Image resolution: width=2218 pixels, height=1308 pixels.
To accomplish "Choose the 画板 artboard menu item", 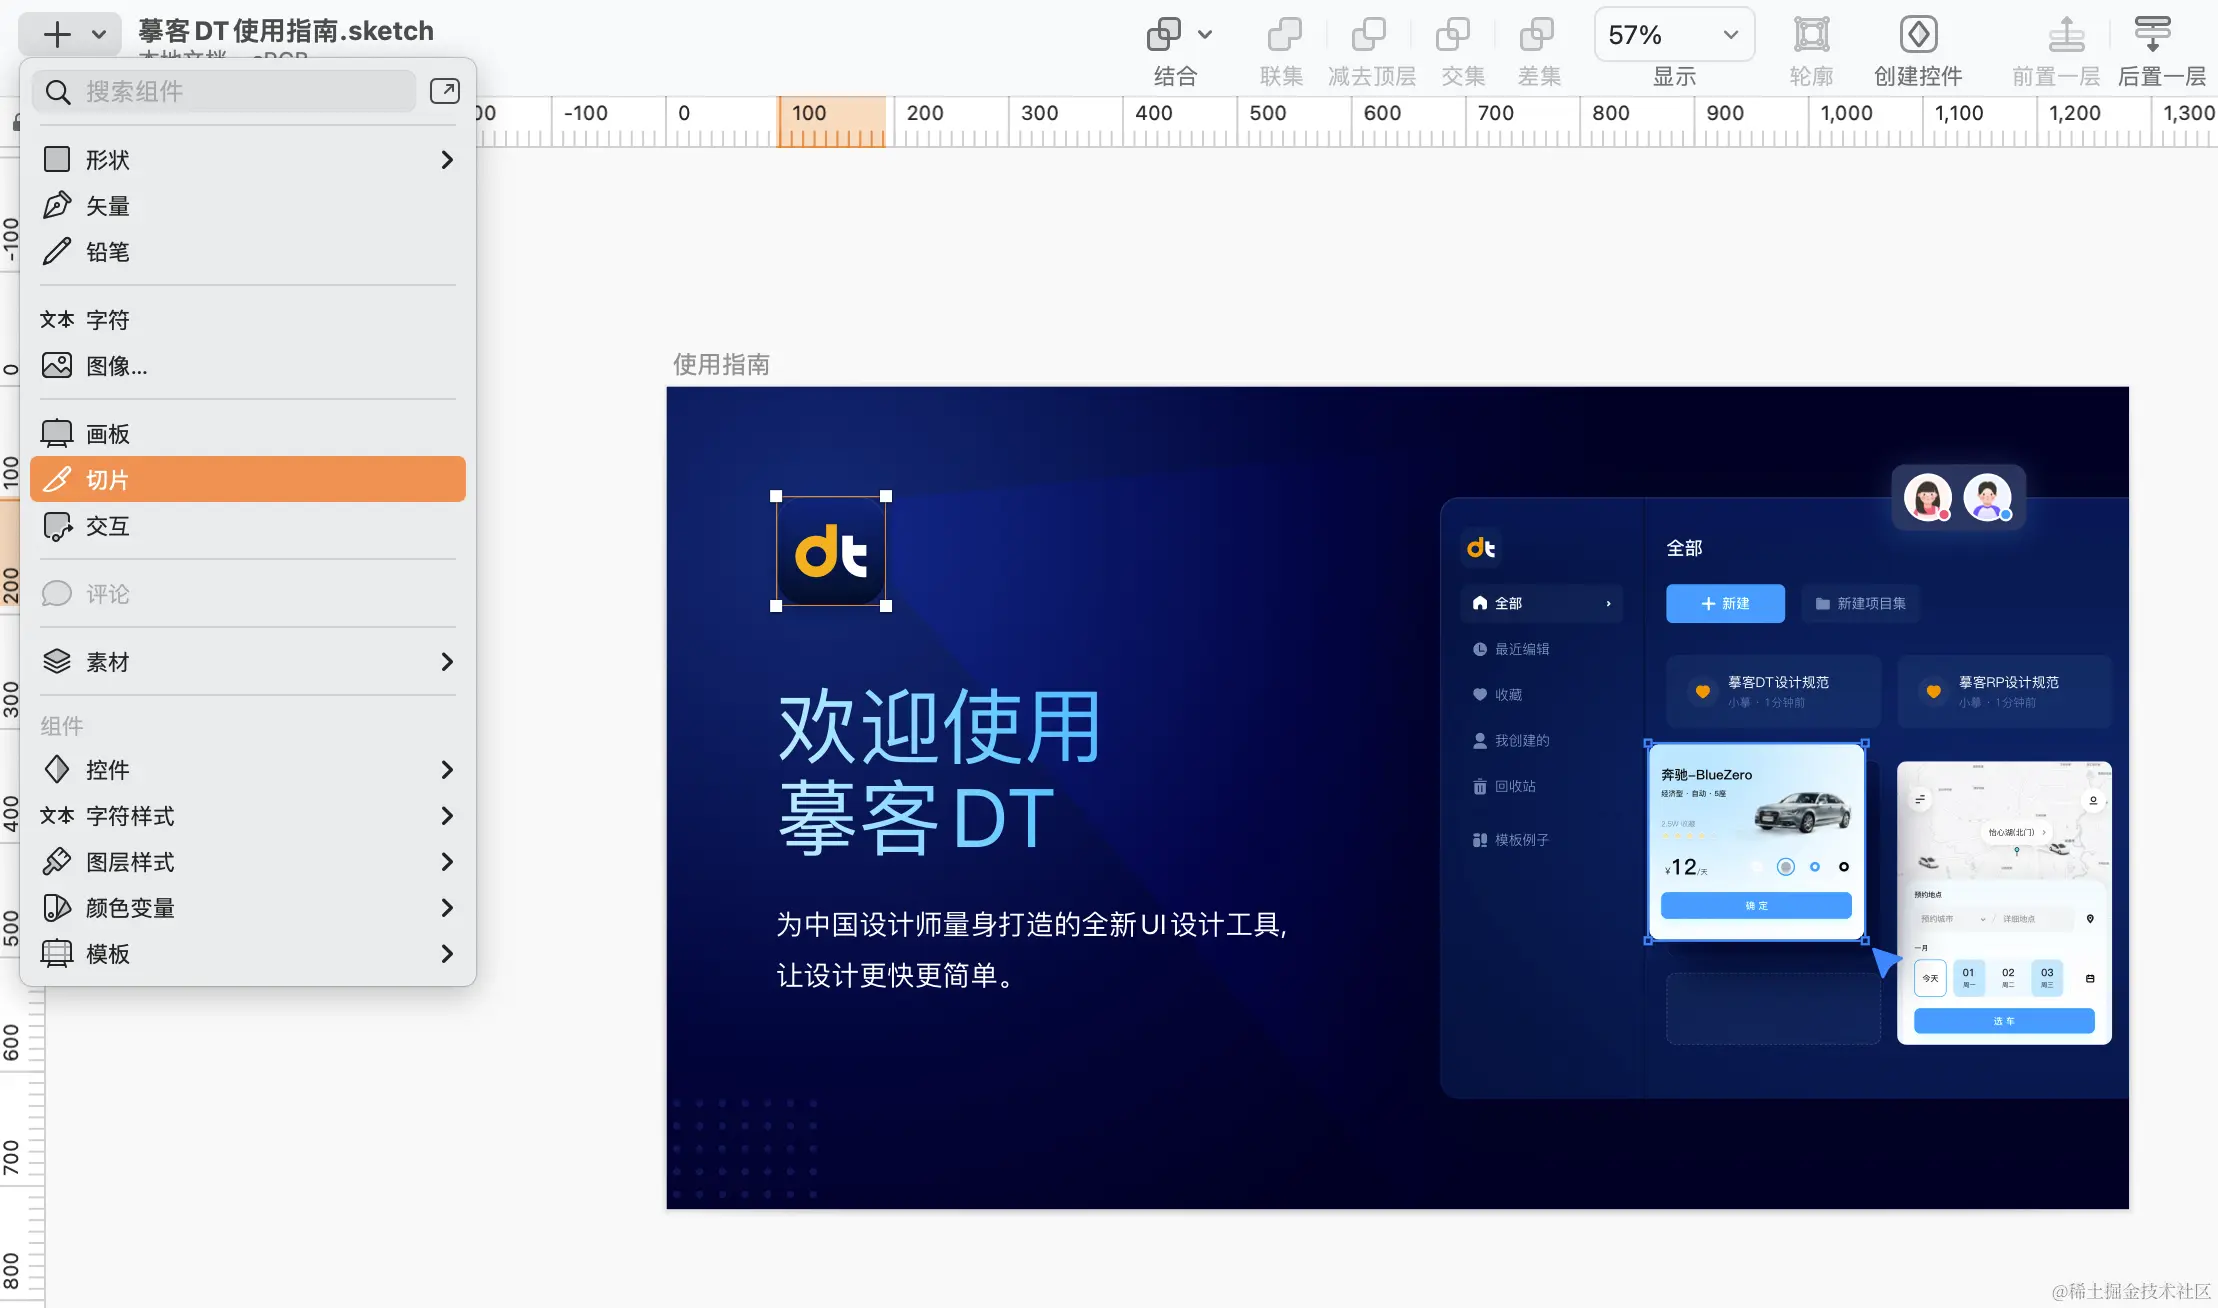I will click(108, 434).
